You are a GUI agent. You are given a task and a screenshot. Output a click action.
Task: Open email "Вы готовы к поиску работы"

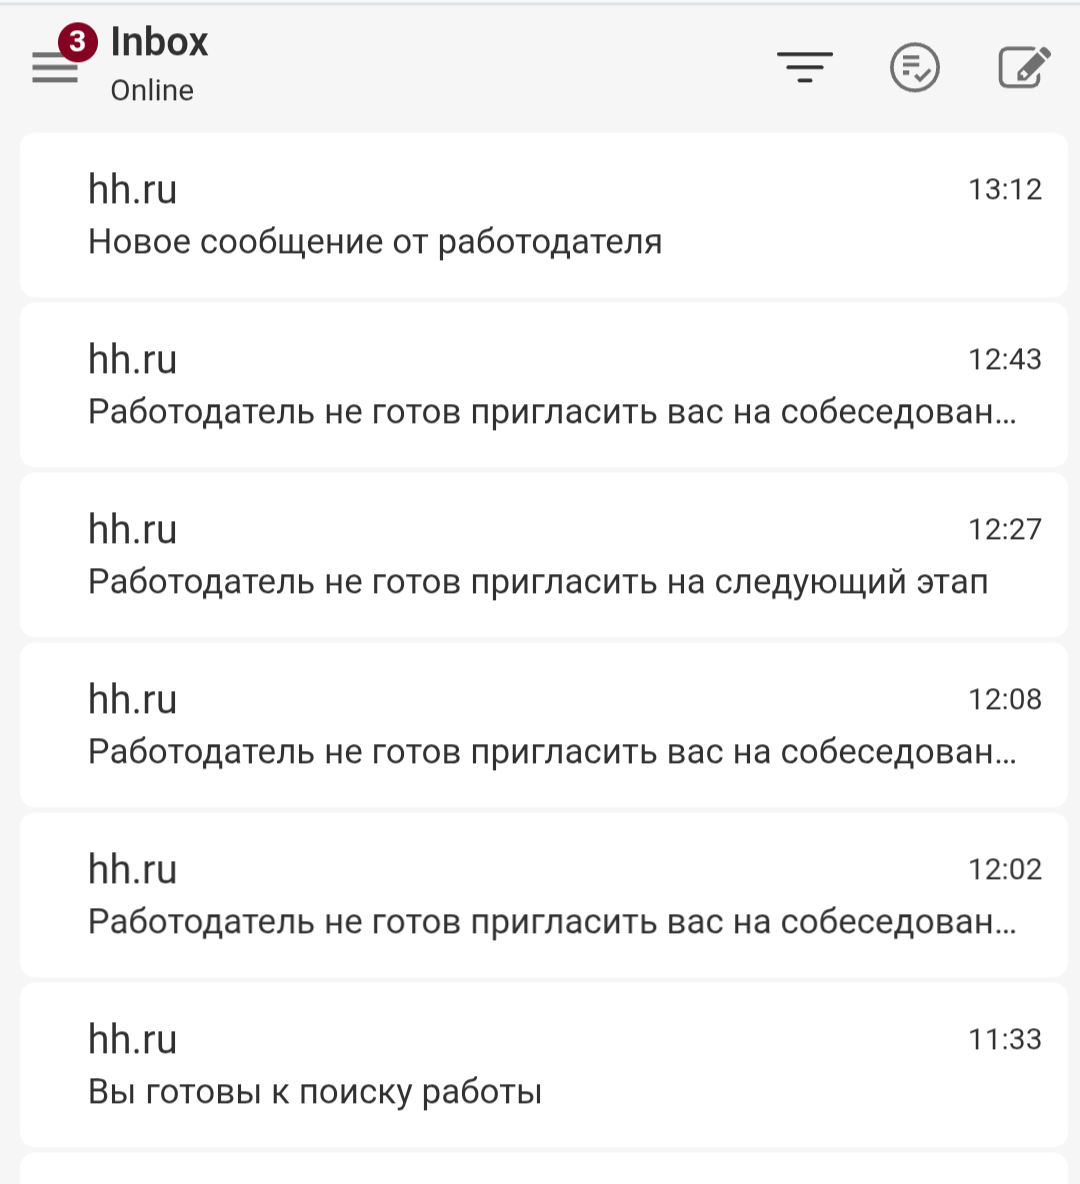click(x=315, y=1092)
